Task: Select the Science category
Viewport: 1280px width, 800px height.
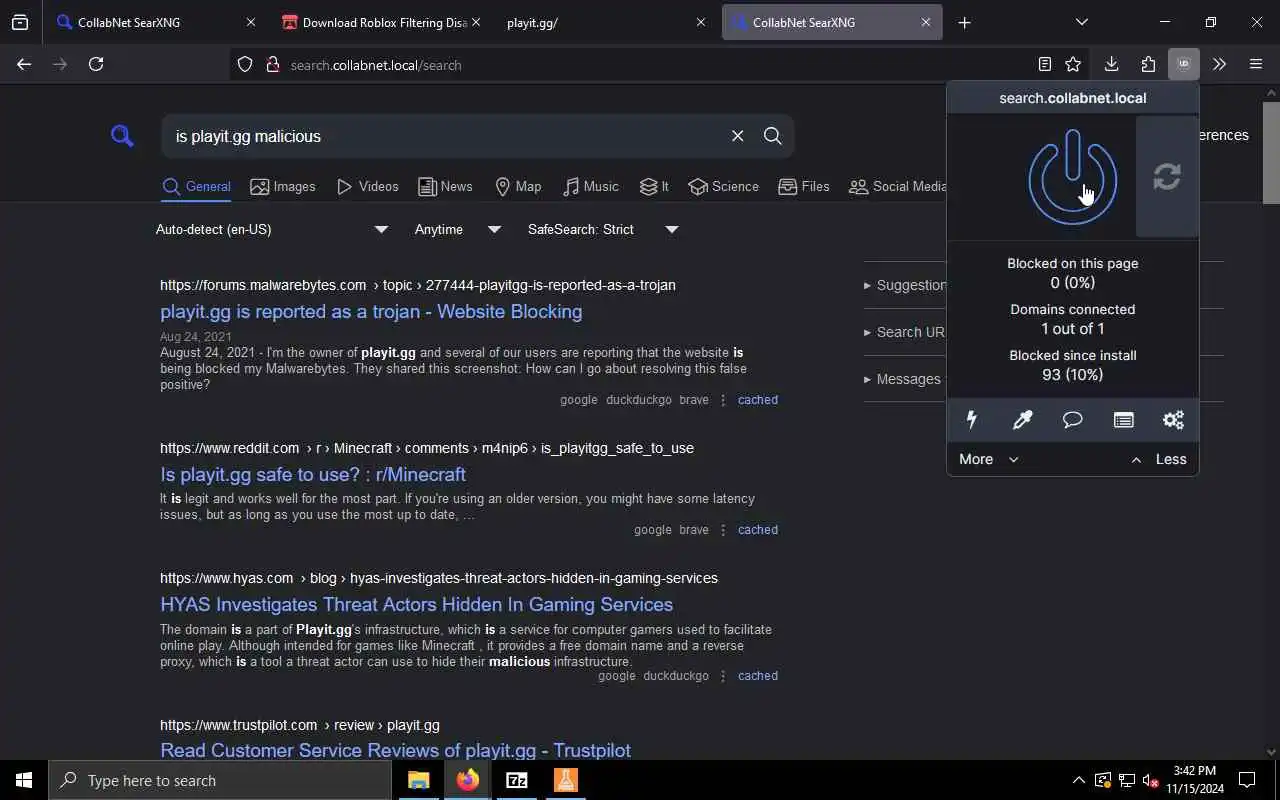Action: 724,186
